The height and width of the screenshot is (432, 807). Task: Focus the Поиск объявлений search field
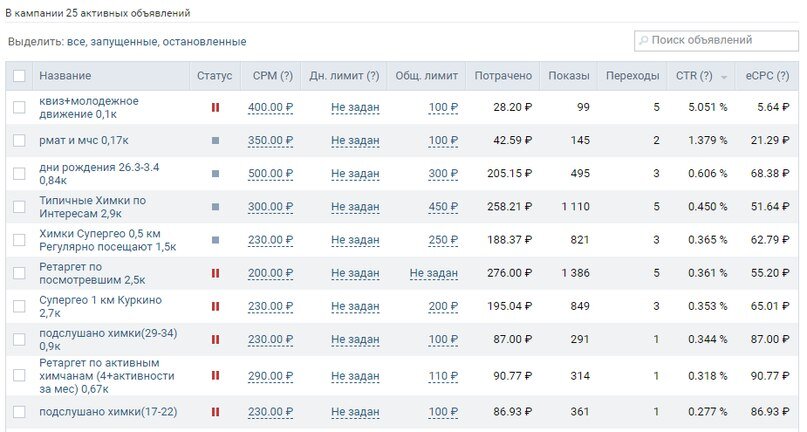pyautogui.click(x=716, y=41)
